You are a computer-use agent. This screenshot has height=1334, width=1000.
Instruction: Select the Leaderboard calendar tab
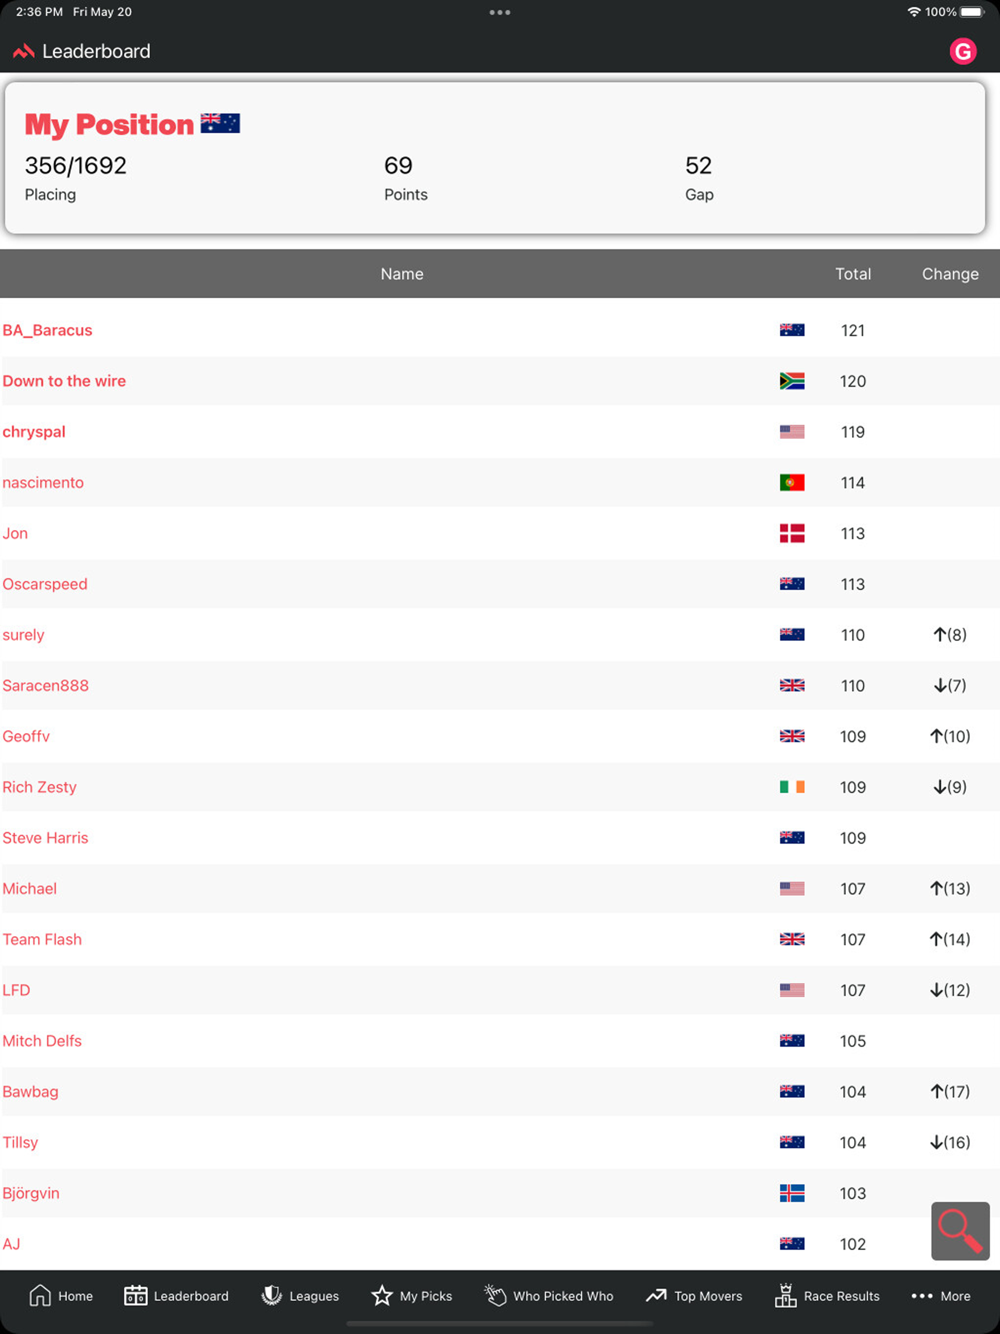[x=176, y=1296]
